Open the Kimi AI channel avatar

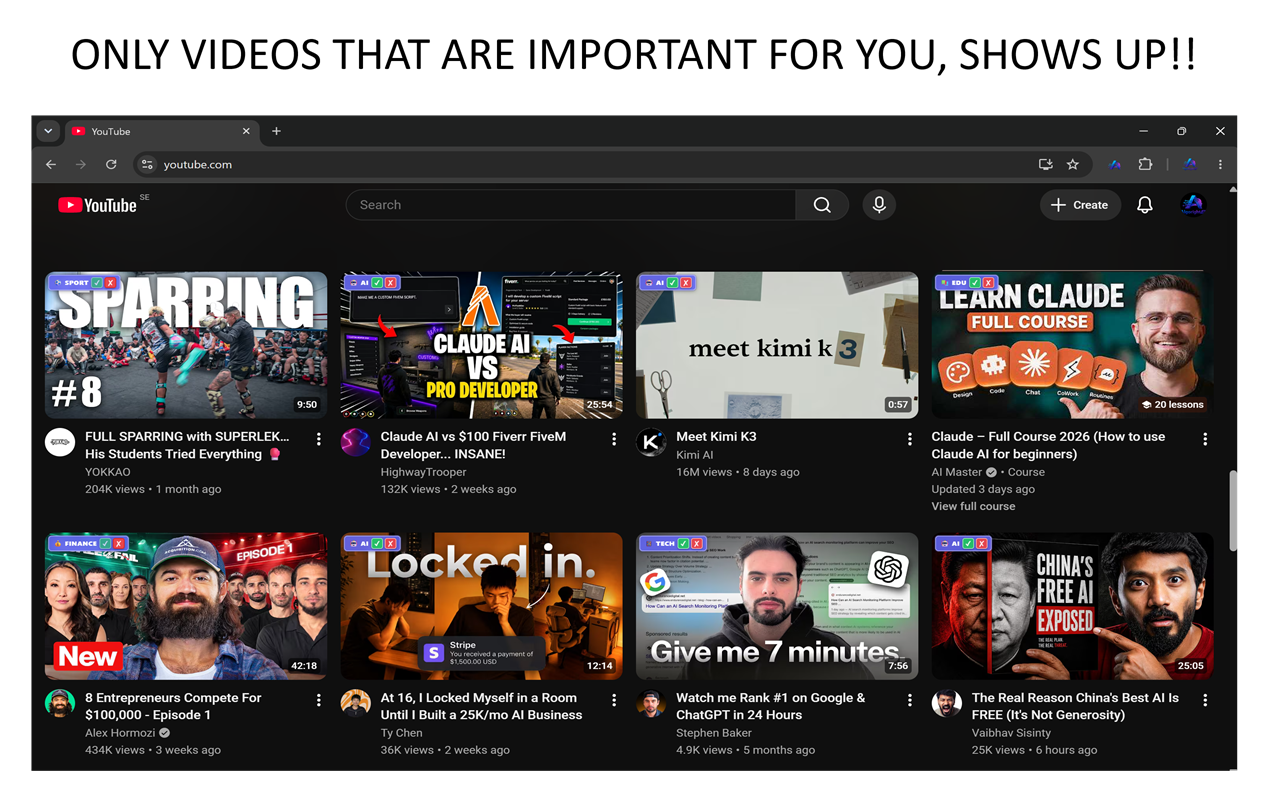coord(651,442)
